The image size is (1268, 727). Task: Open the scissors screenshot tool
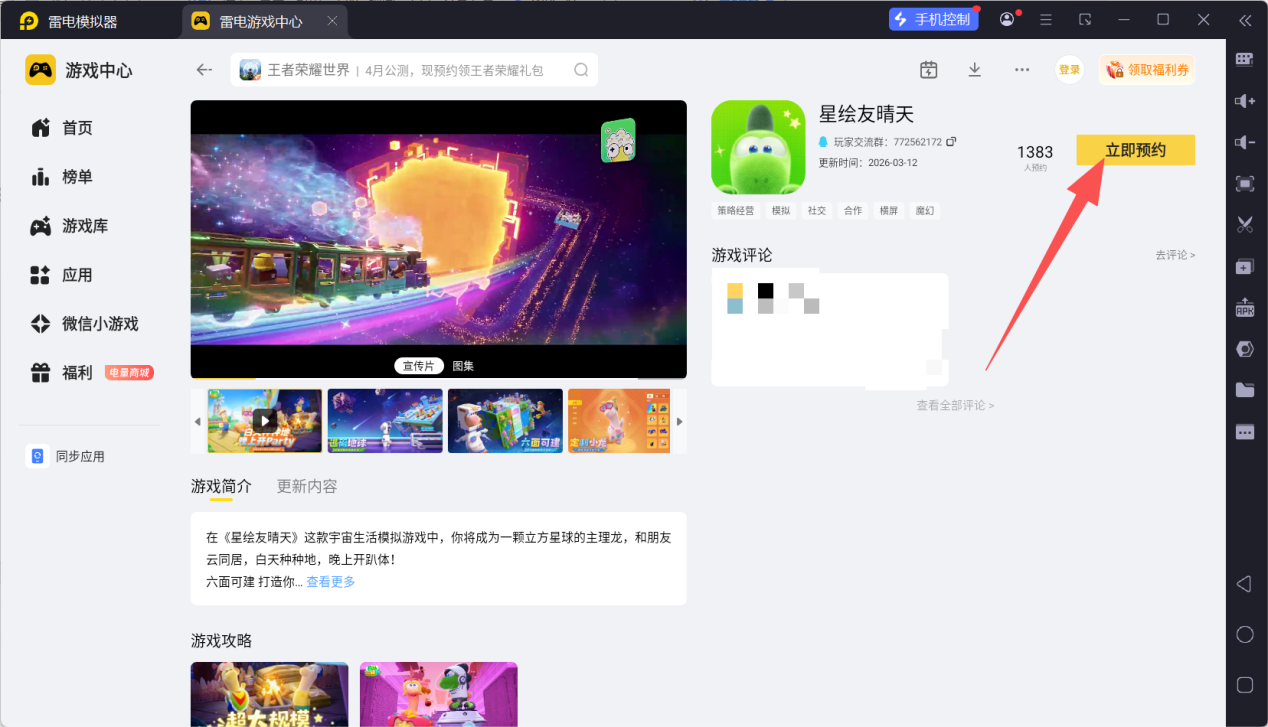[x=1244, y=225]
